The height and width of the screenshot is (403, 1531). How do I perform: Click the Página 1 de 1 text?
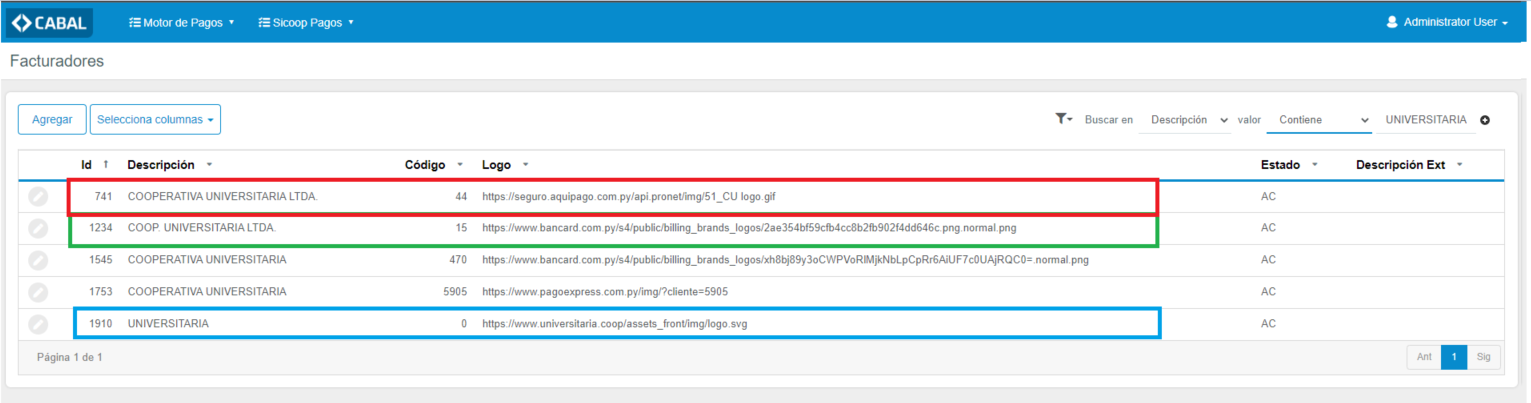click(70, 357)
